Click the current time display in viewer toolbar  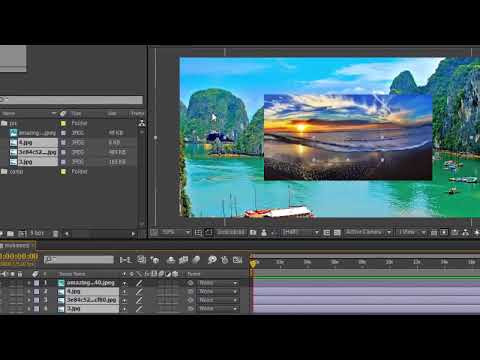point(231,232)
